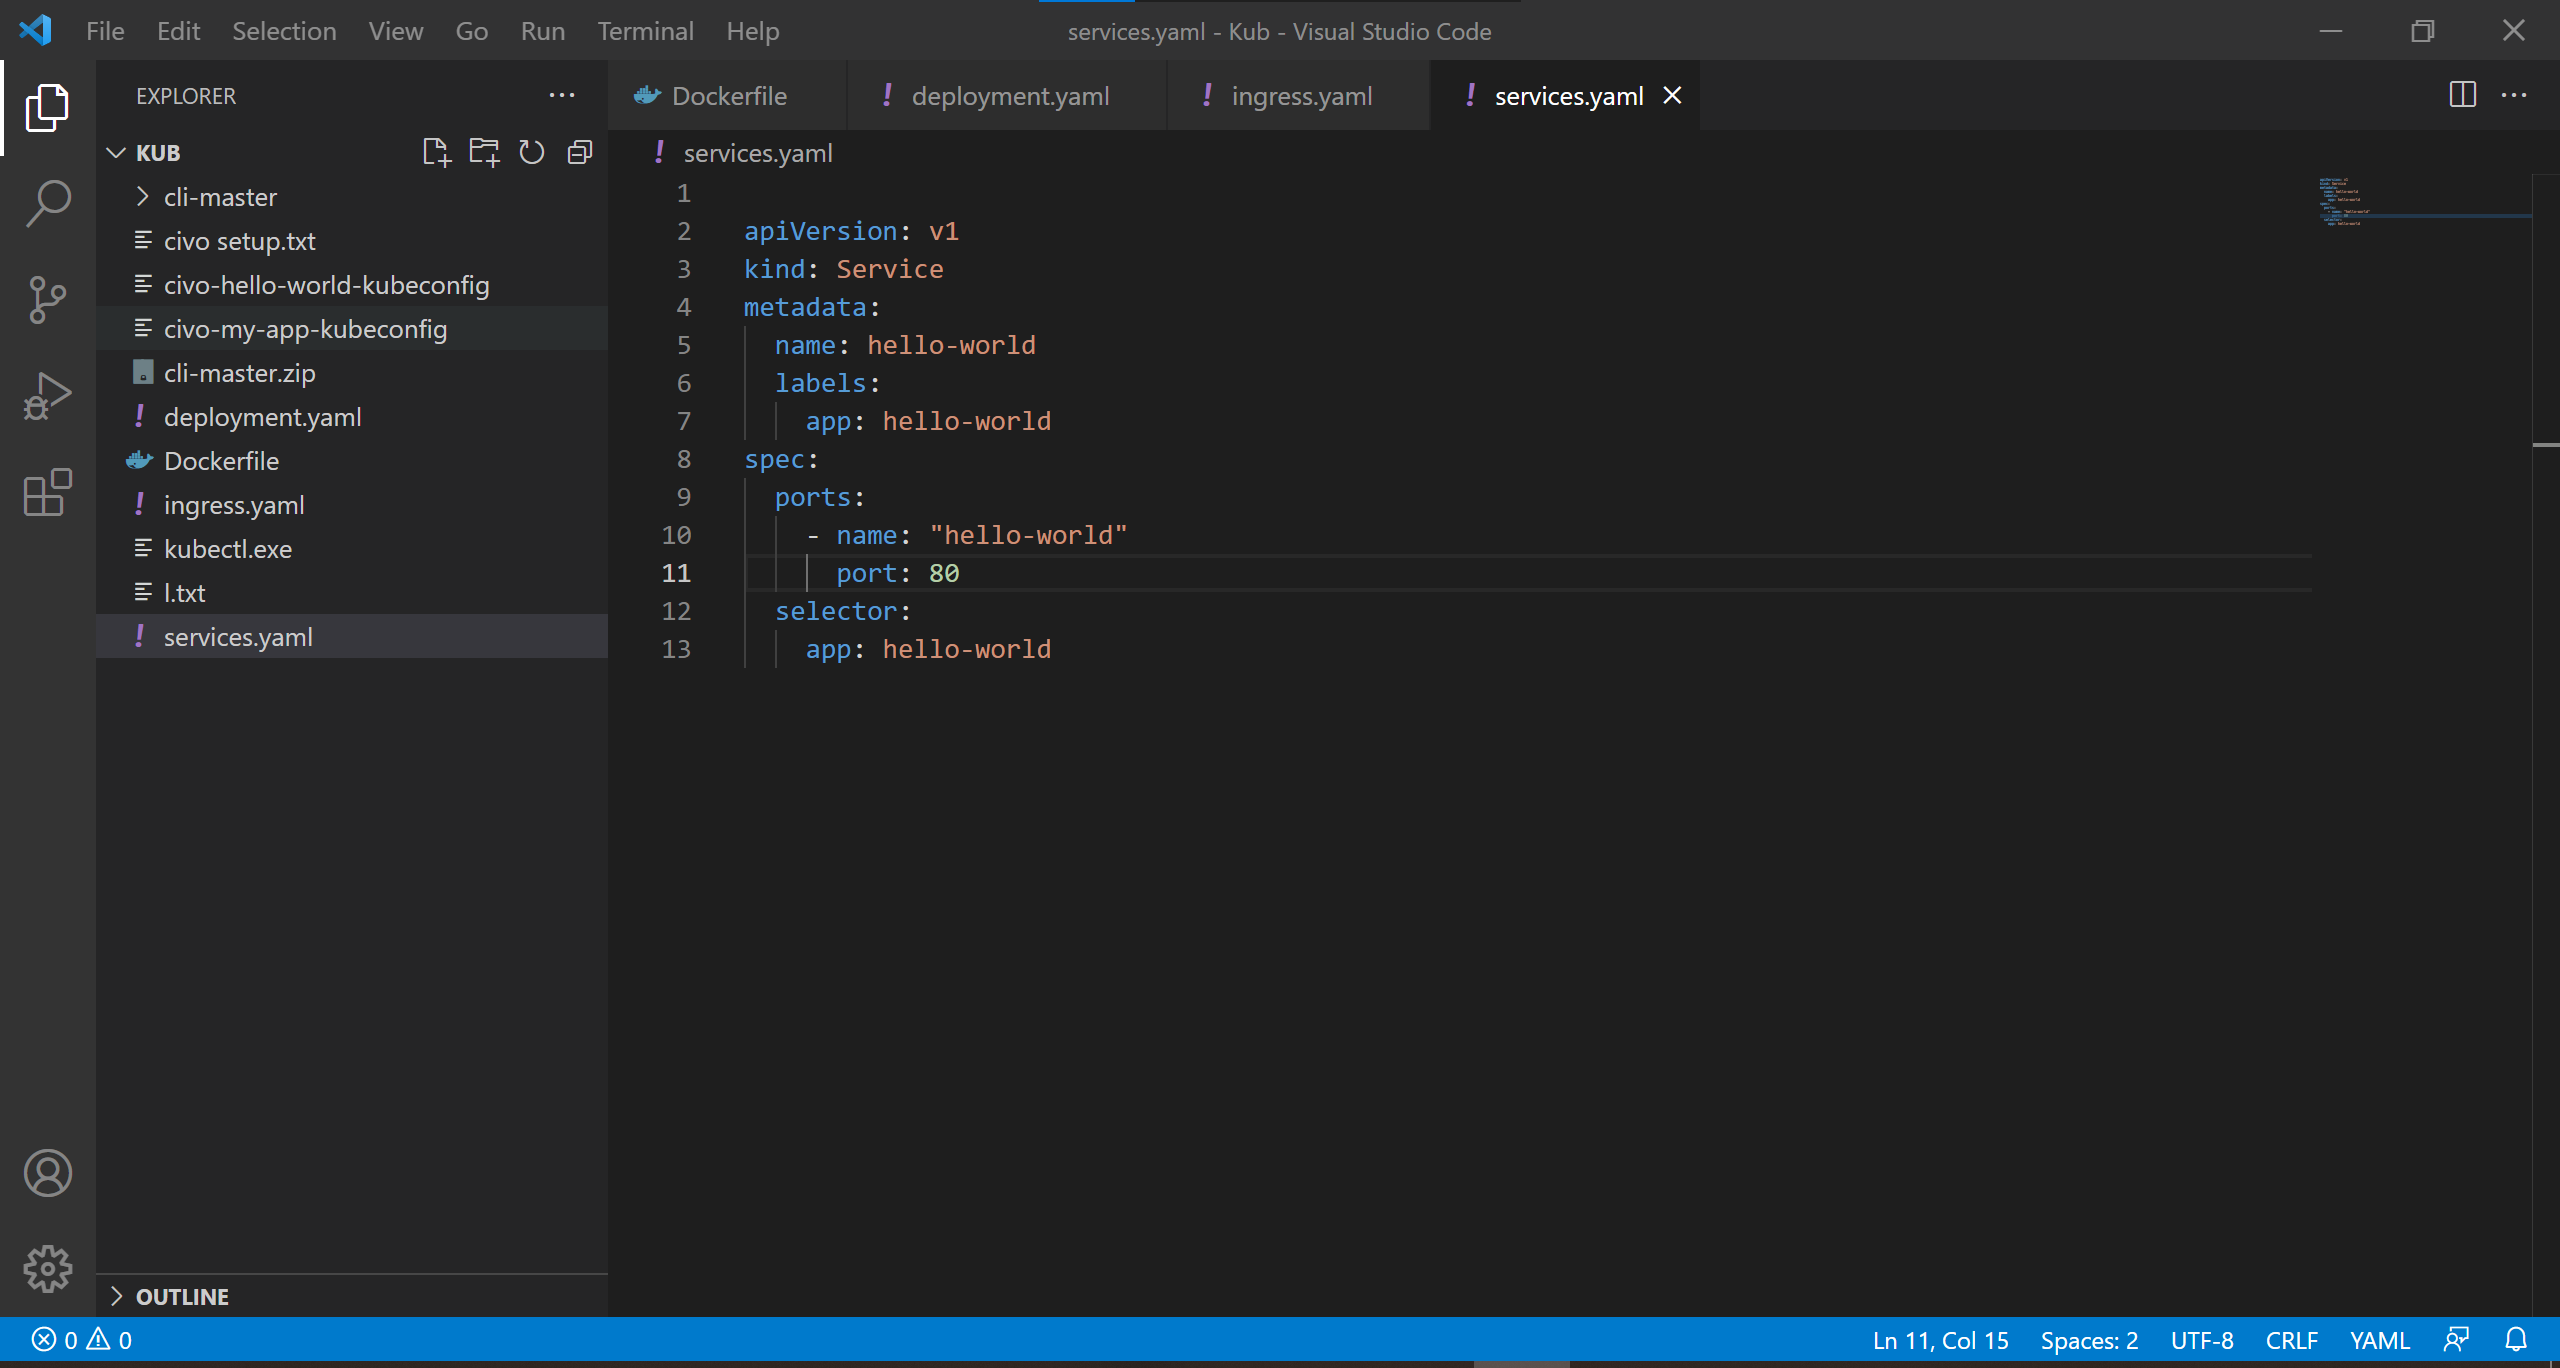Open notifications bell in status bar
The image size is (2560, 1368).
2516,1340
